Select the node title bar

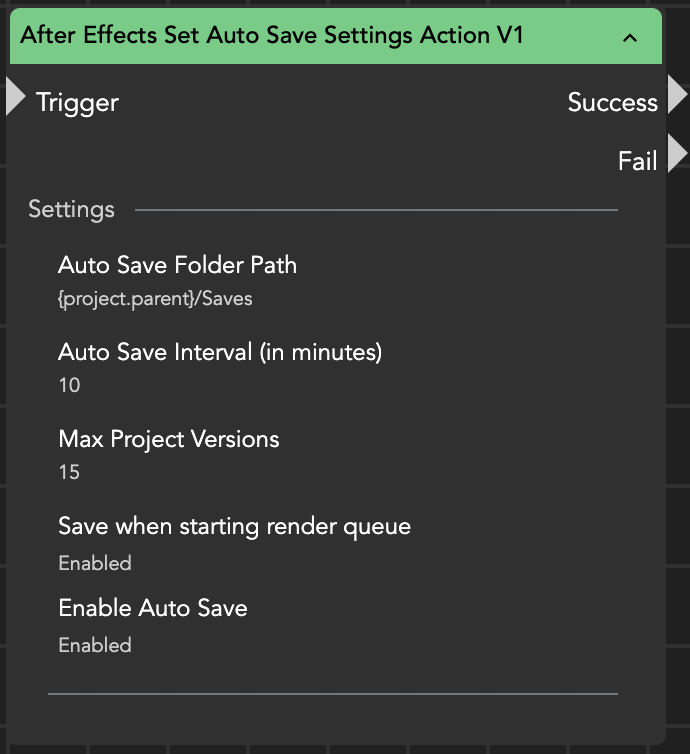tap(300, 36)
